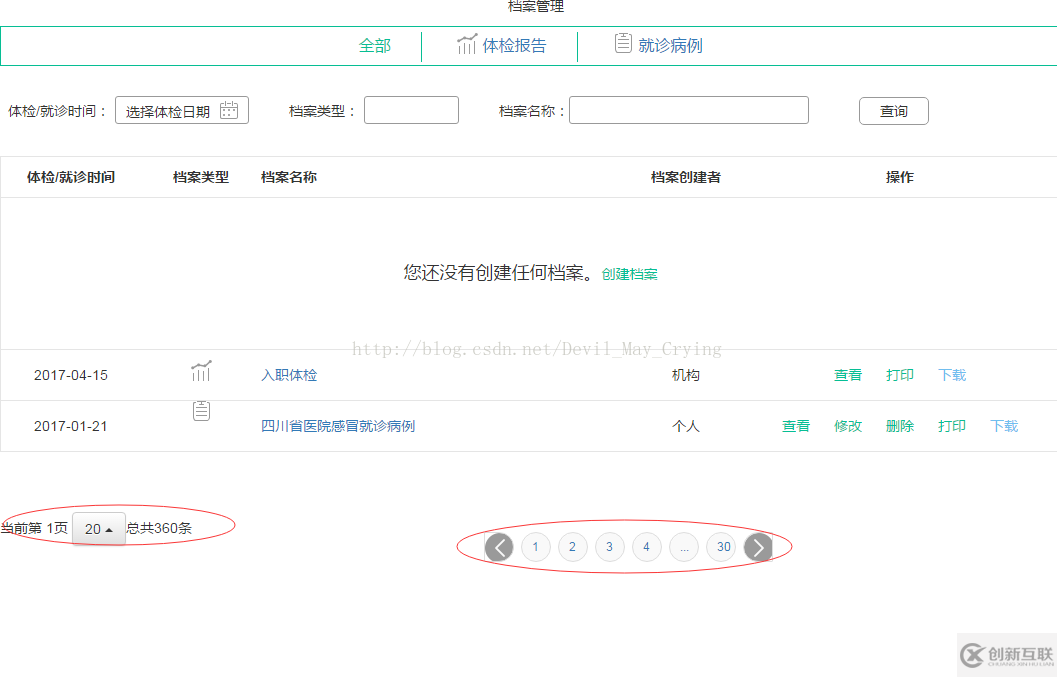Select page 30 in the pagination
The width and height of the screenshot is (1057, 677).
coord(721,547)
